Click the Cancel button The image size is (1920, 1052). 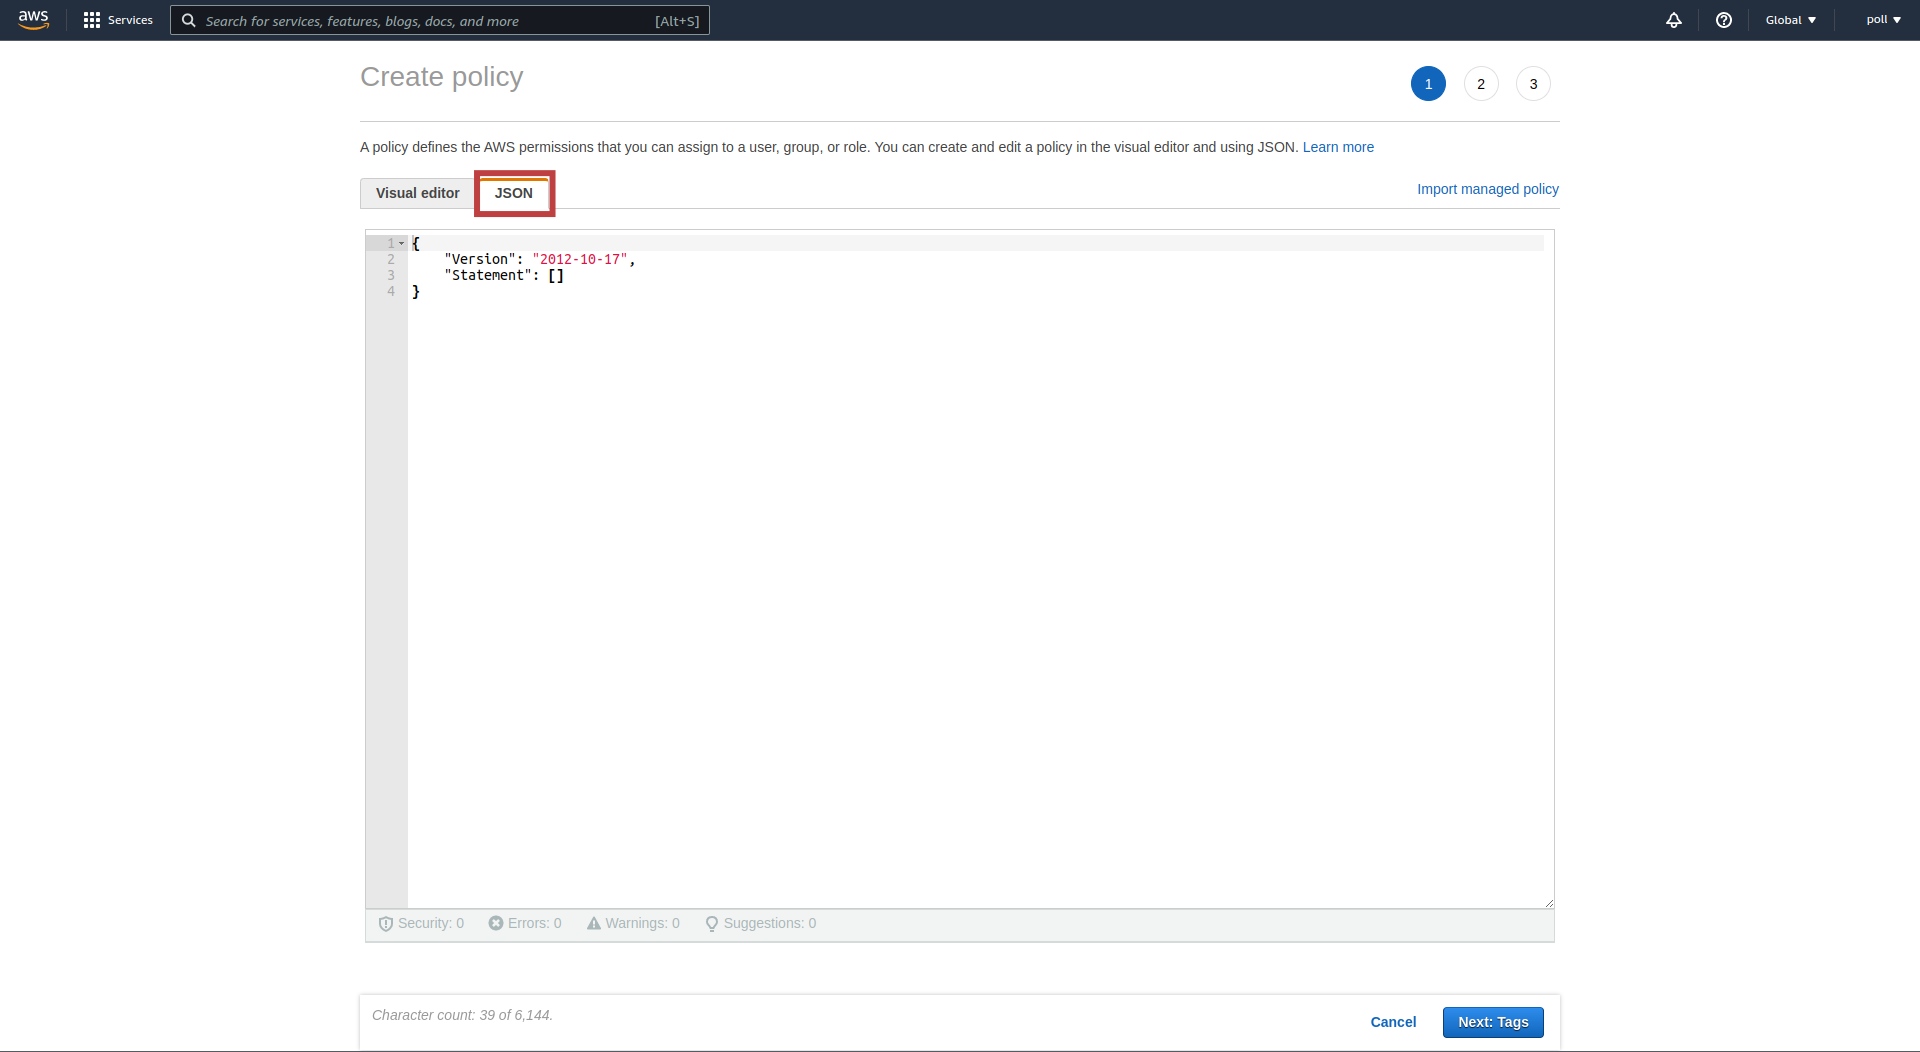pos(1392,1022)
